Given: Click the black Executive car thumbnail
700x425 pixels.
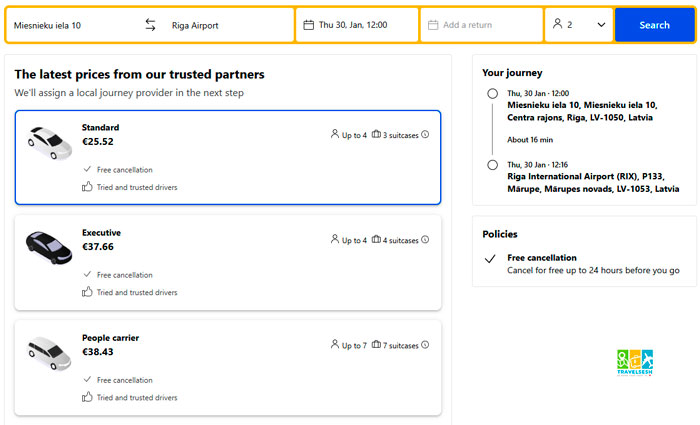Looking at the screenshot, I should point(48,246).
